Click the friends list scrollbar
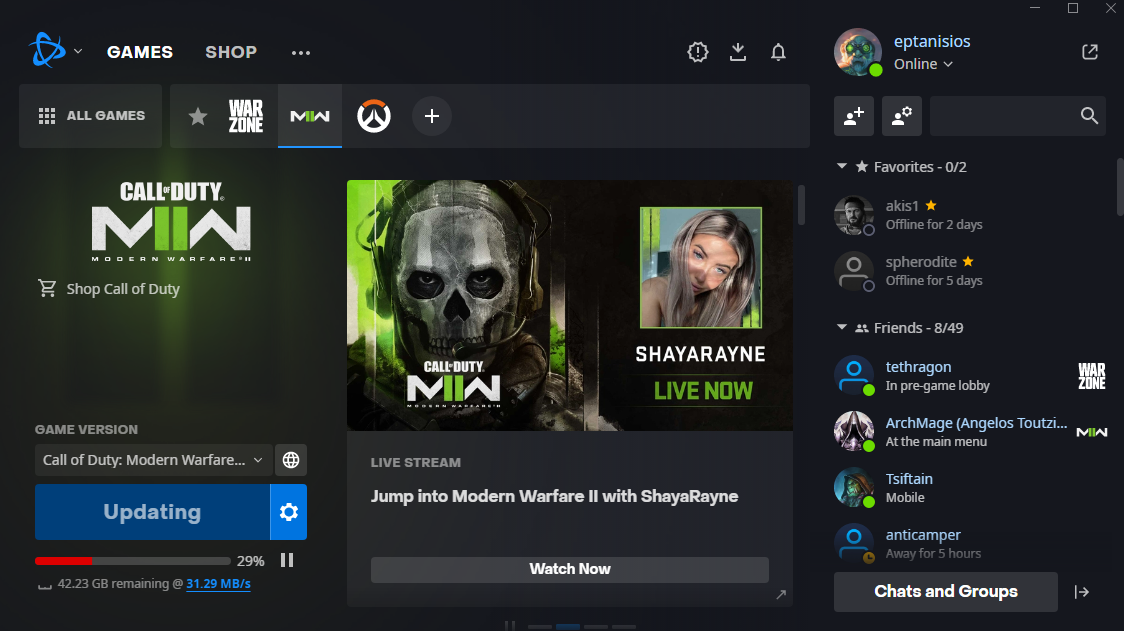The width and height of the screenshot is (1124, 631). pos(1120,187)
